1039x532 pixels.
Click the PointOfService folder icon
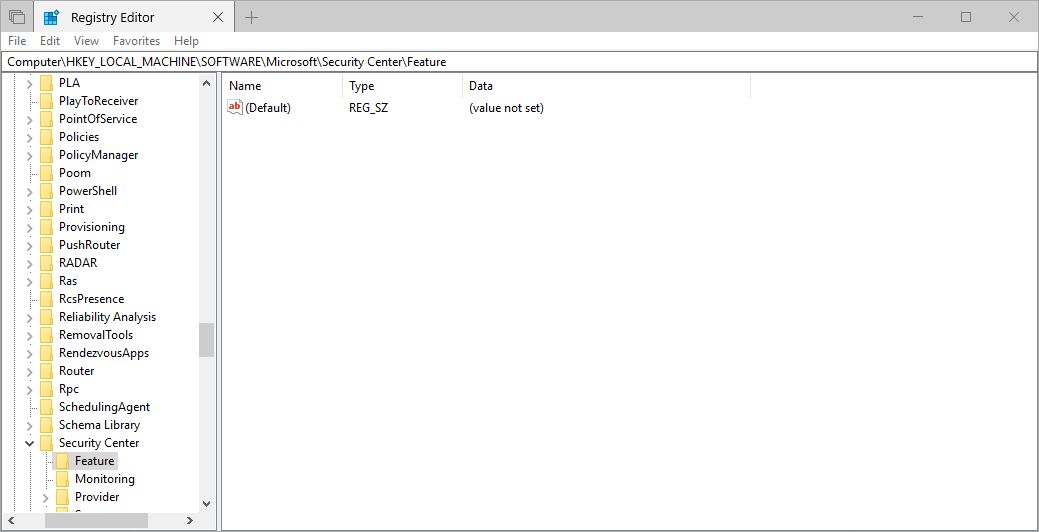46,119
